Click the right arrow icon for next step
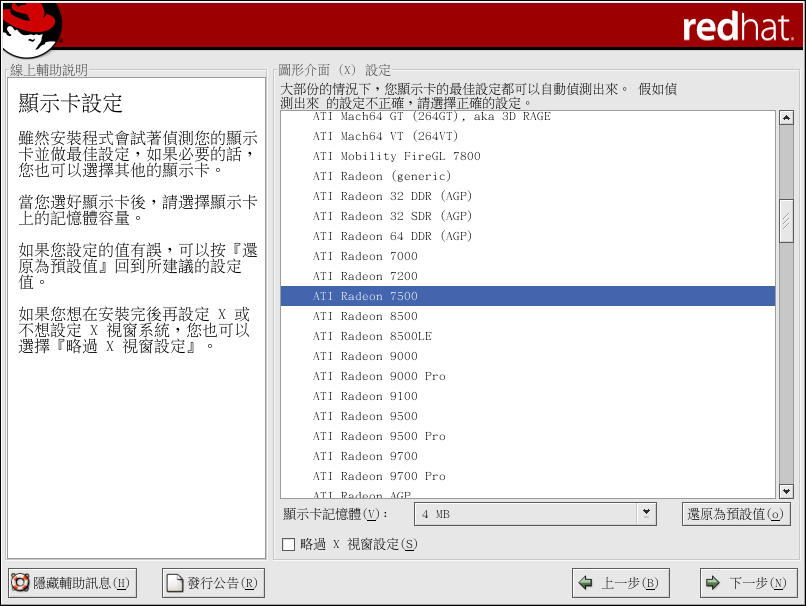806x606 pixels. tap(713, 583)
